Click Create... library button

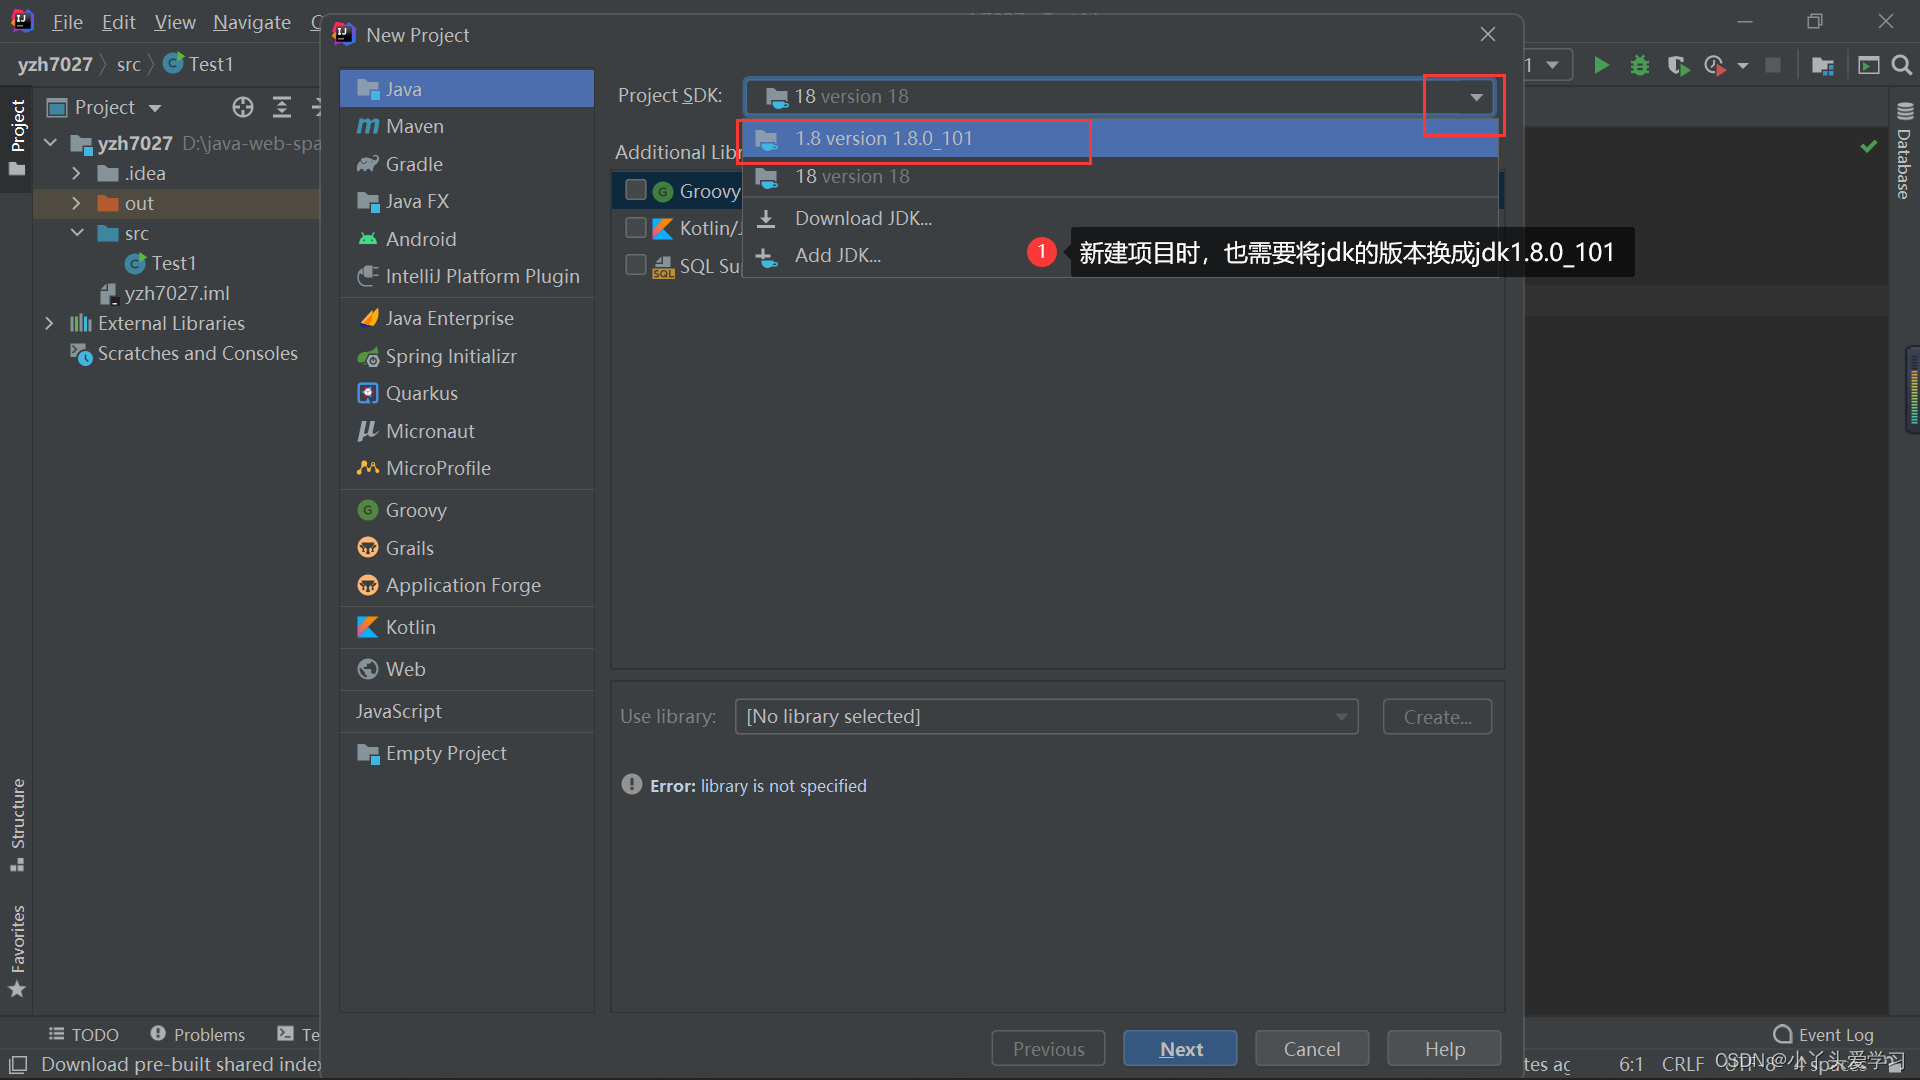click(1437, 716)
